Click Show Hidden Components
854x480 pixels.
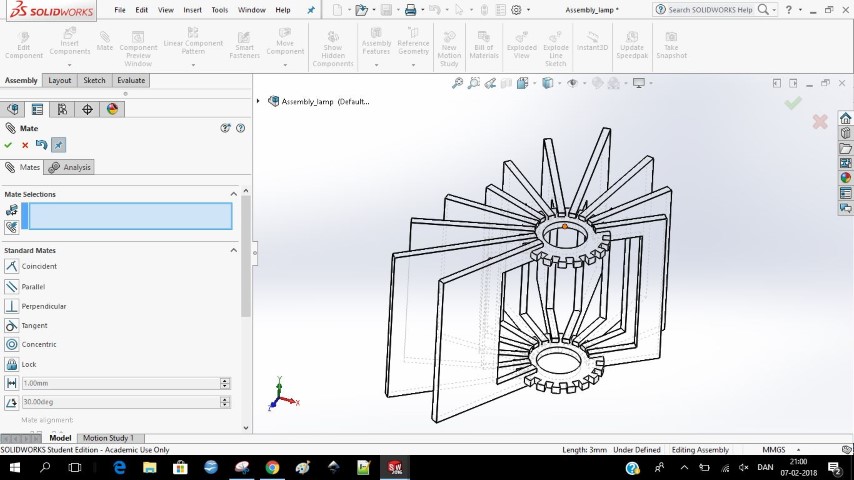(333, 48)
